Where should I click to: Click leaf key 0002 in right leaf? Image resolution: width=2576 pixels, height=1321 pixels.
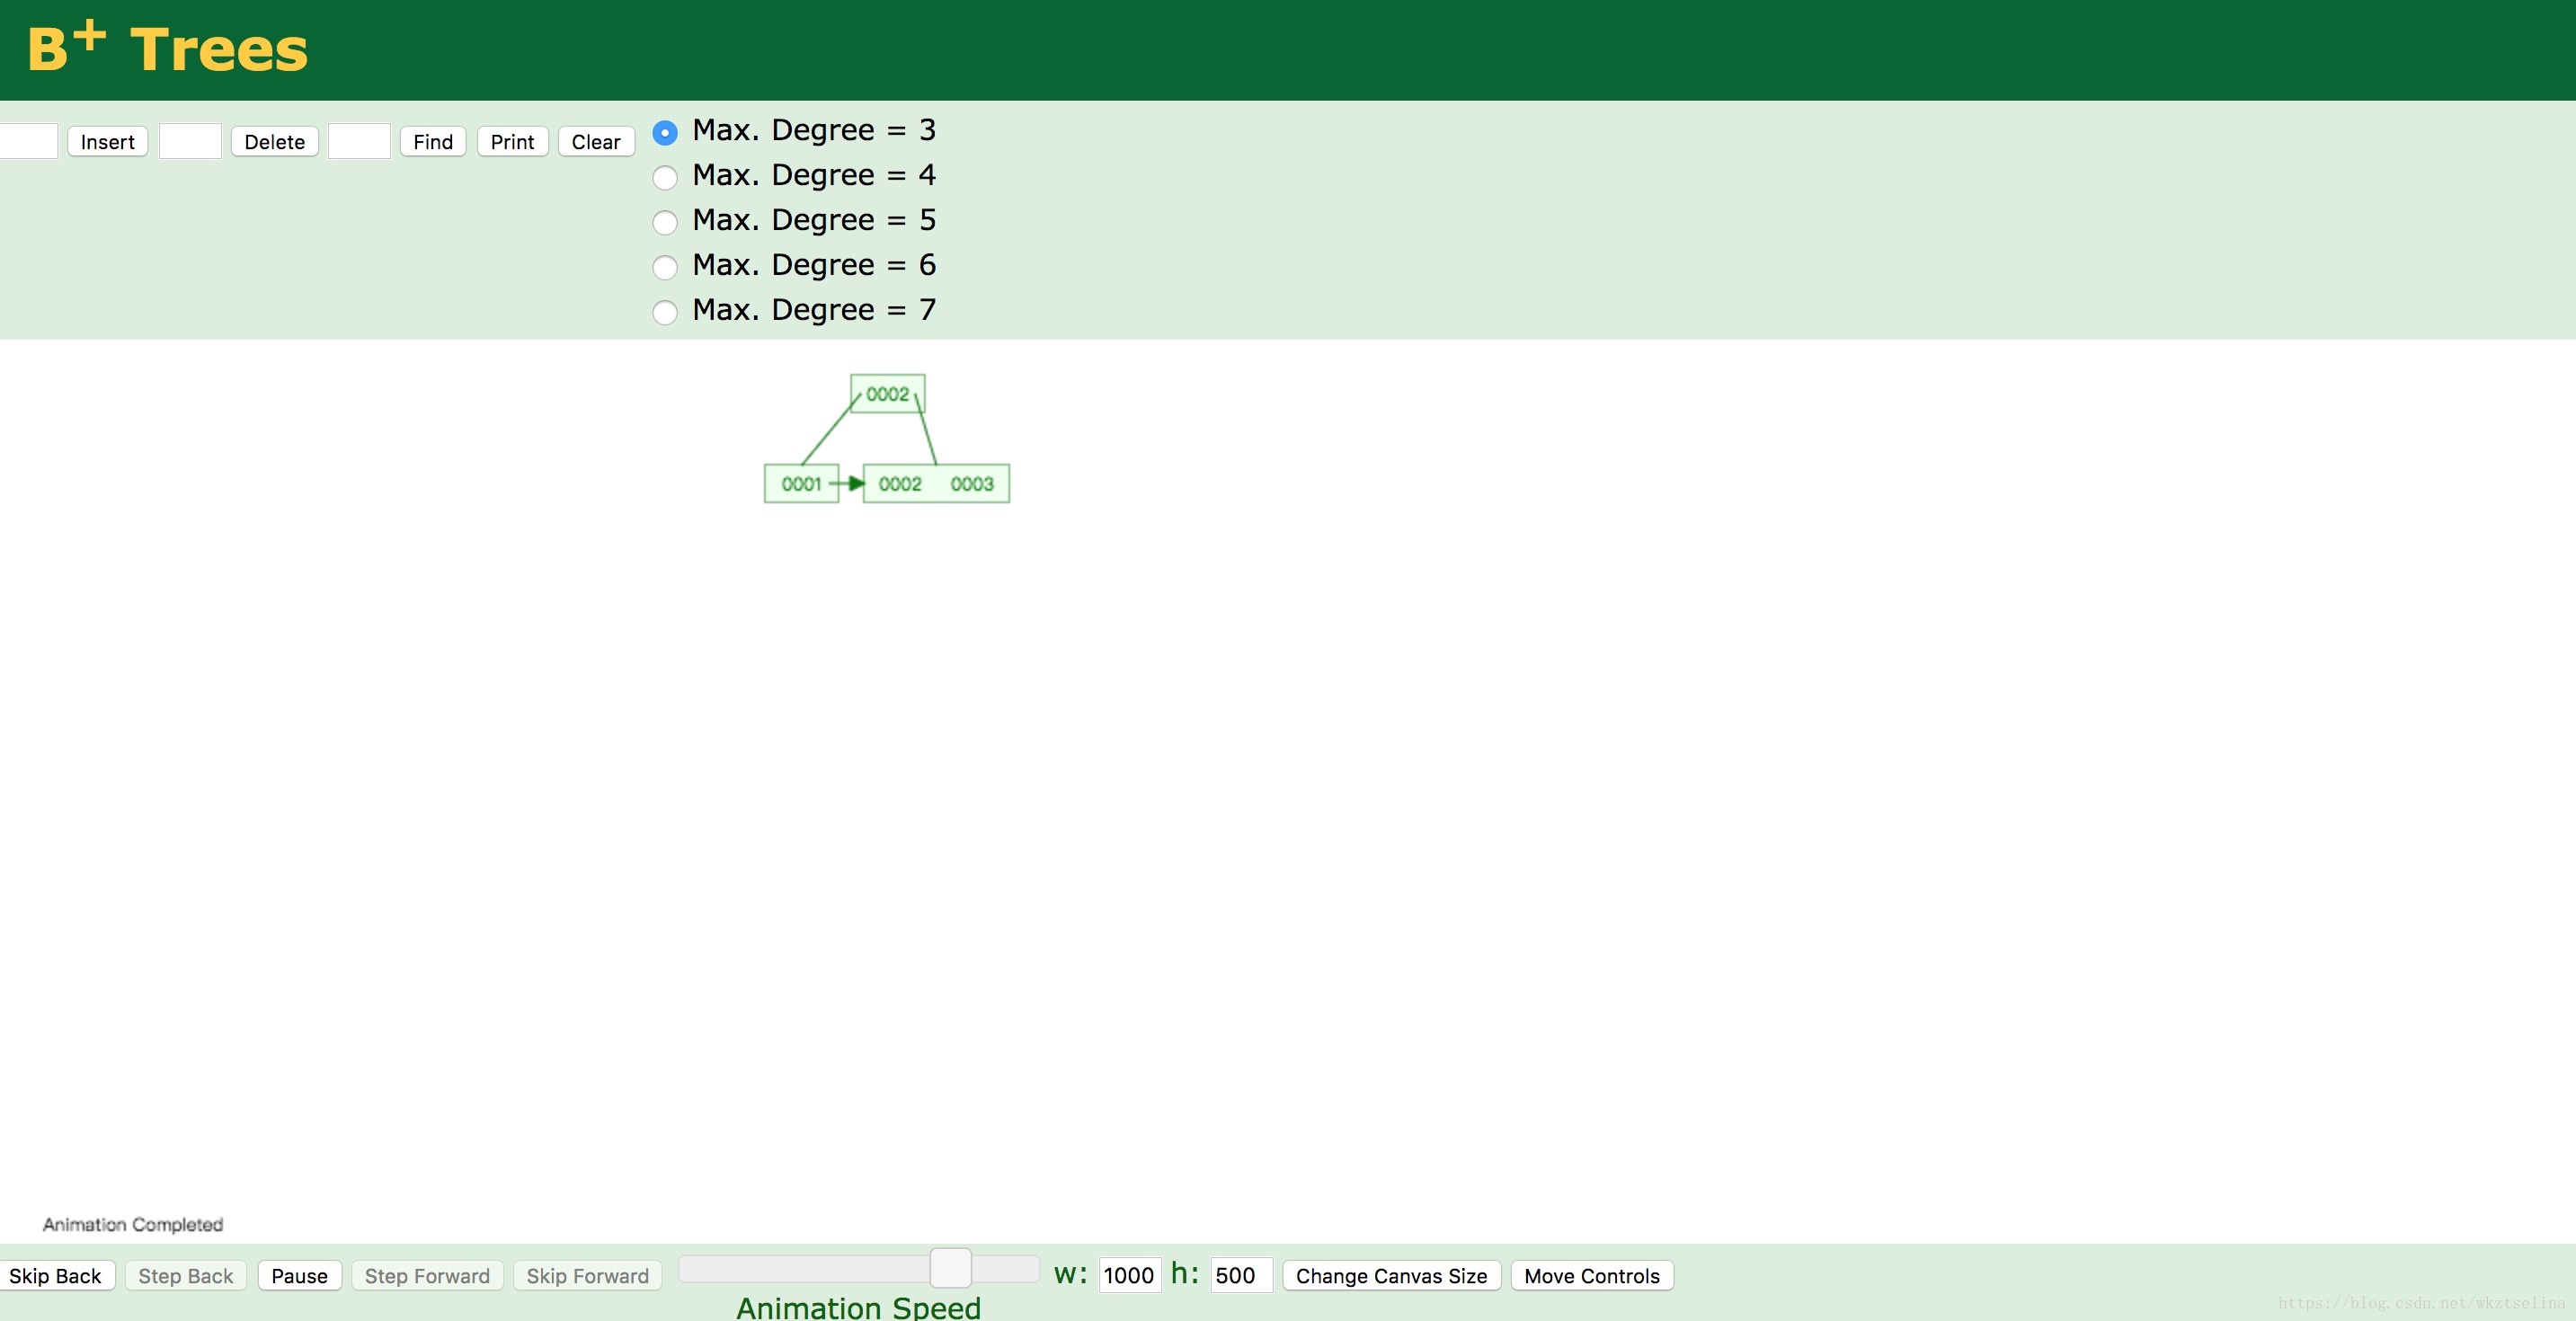pyautogui.click(x=900, y=484)
